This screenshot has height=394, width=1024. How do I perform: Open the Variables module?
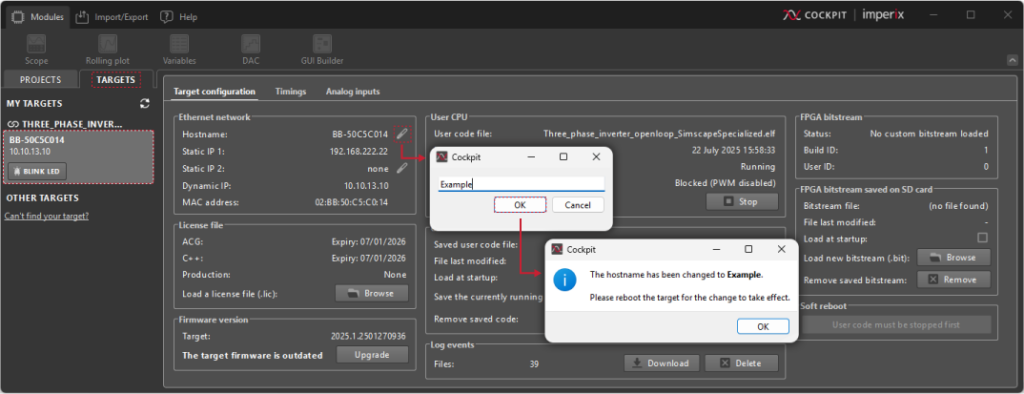point(180,50)
